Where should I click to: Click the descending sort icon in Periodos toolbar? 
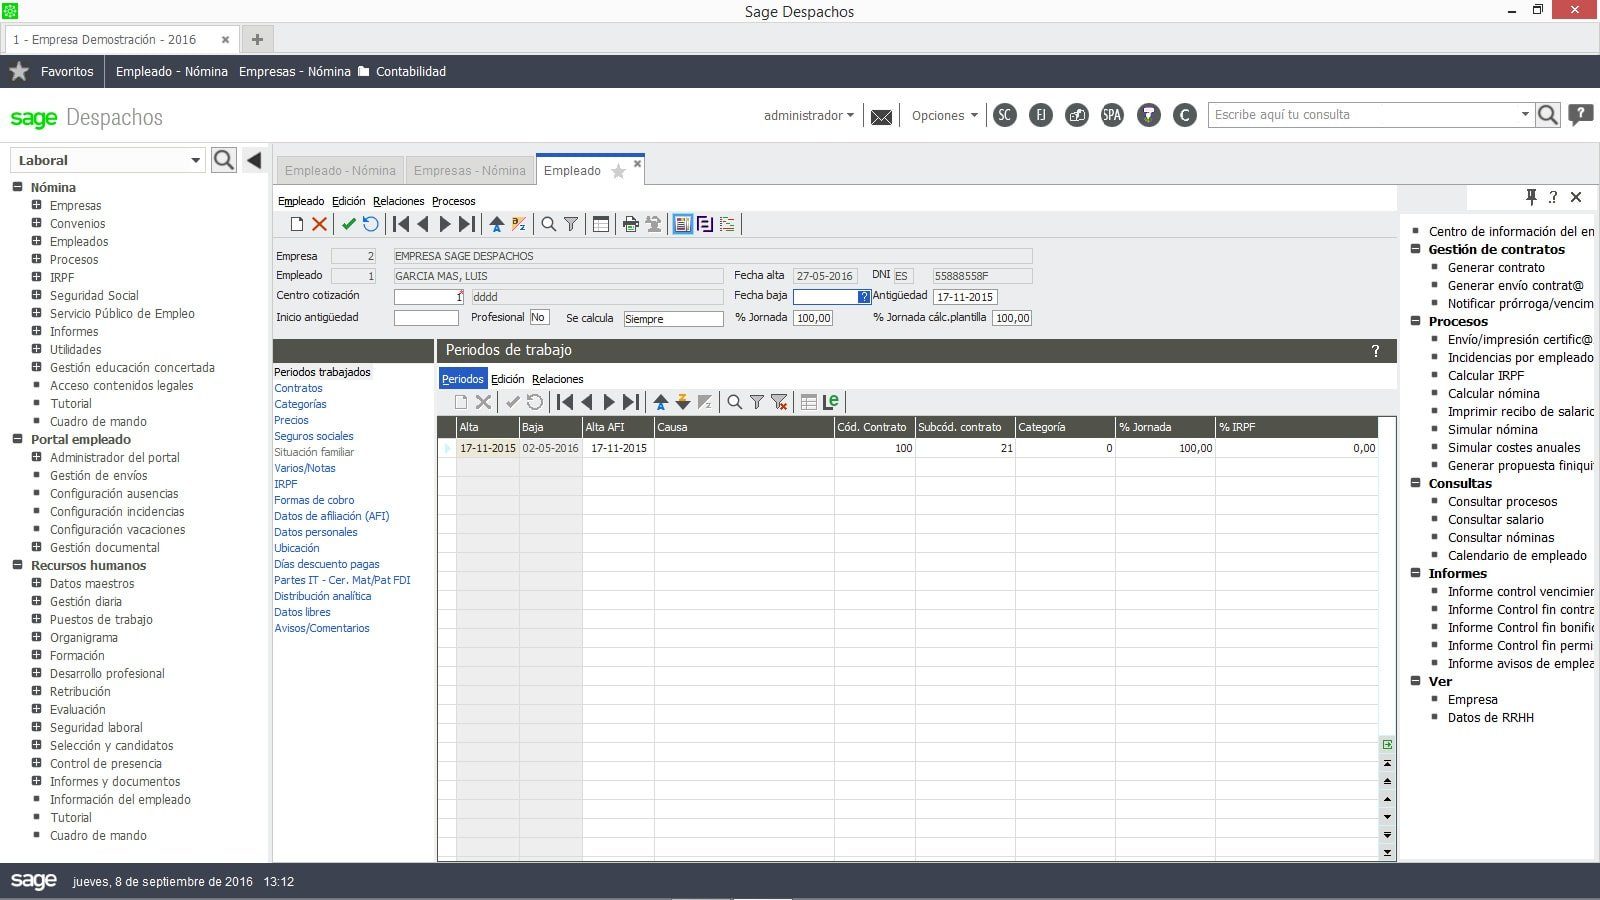pyautogui.click(x=683, y=402)
